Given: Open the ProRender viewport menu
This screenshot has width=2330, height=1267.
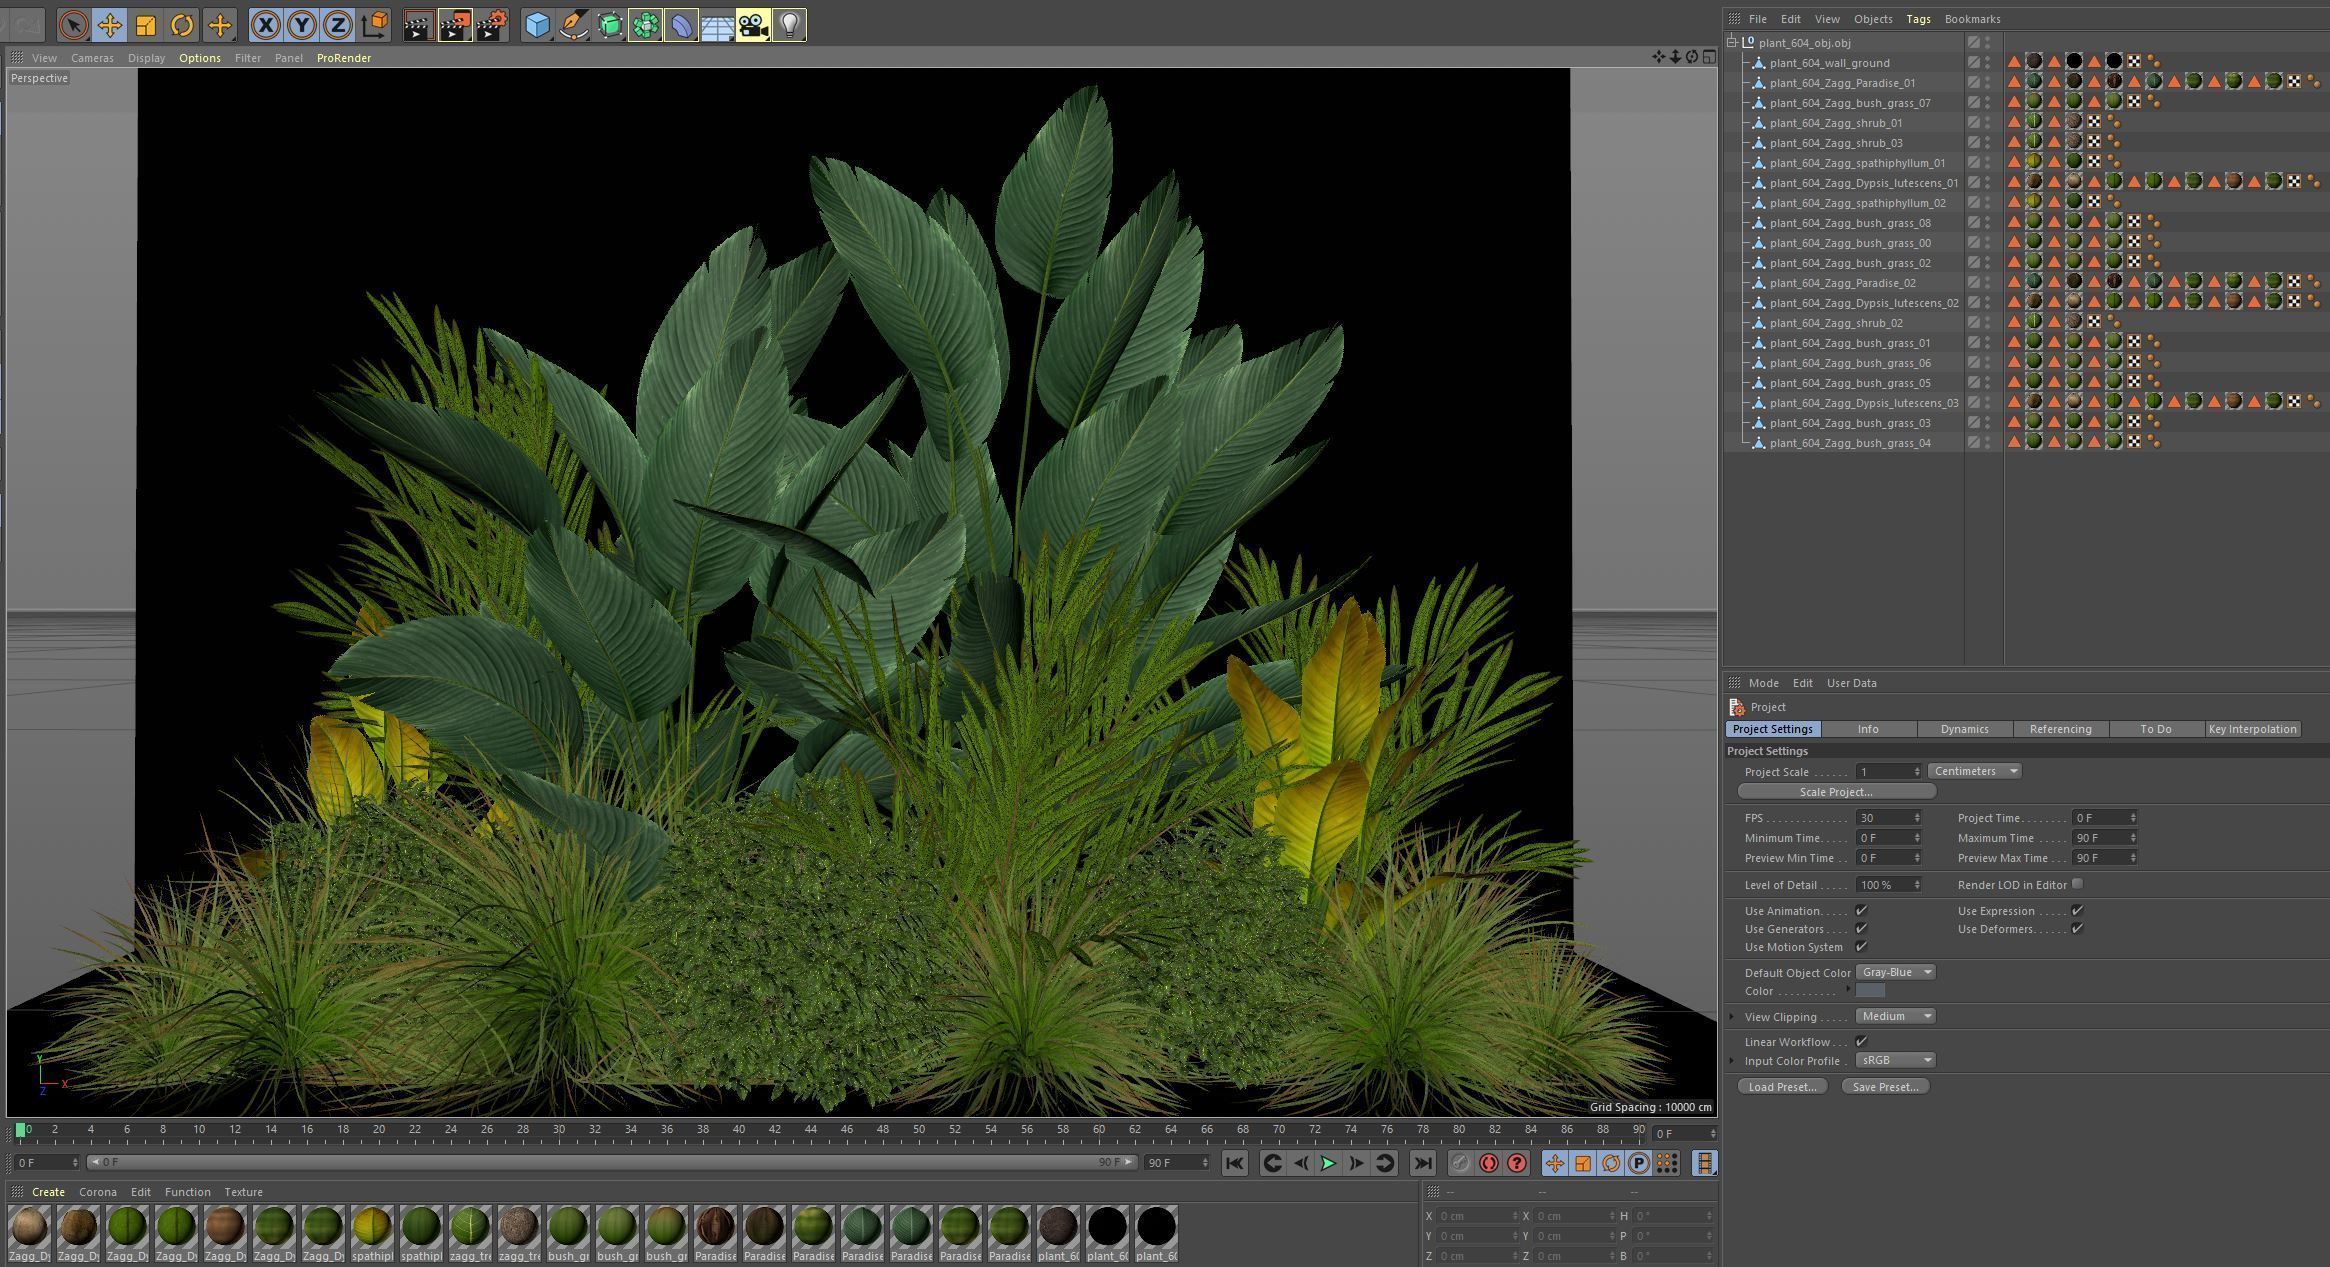Looking at the screenshot, I should 344,58.
